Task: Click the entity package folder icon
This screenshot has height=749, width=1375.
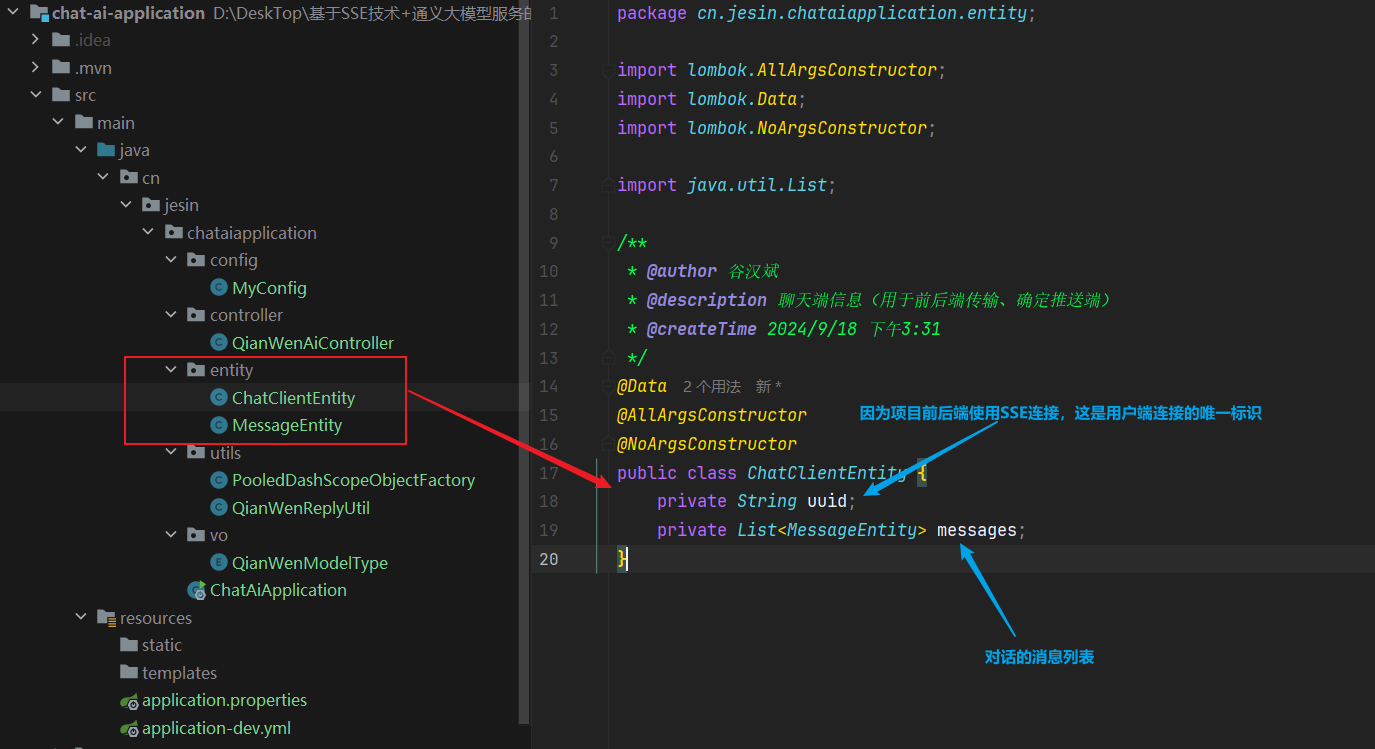Action: pyautogui.click(x=196, y=370)
